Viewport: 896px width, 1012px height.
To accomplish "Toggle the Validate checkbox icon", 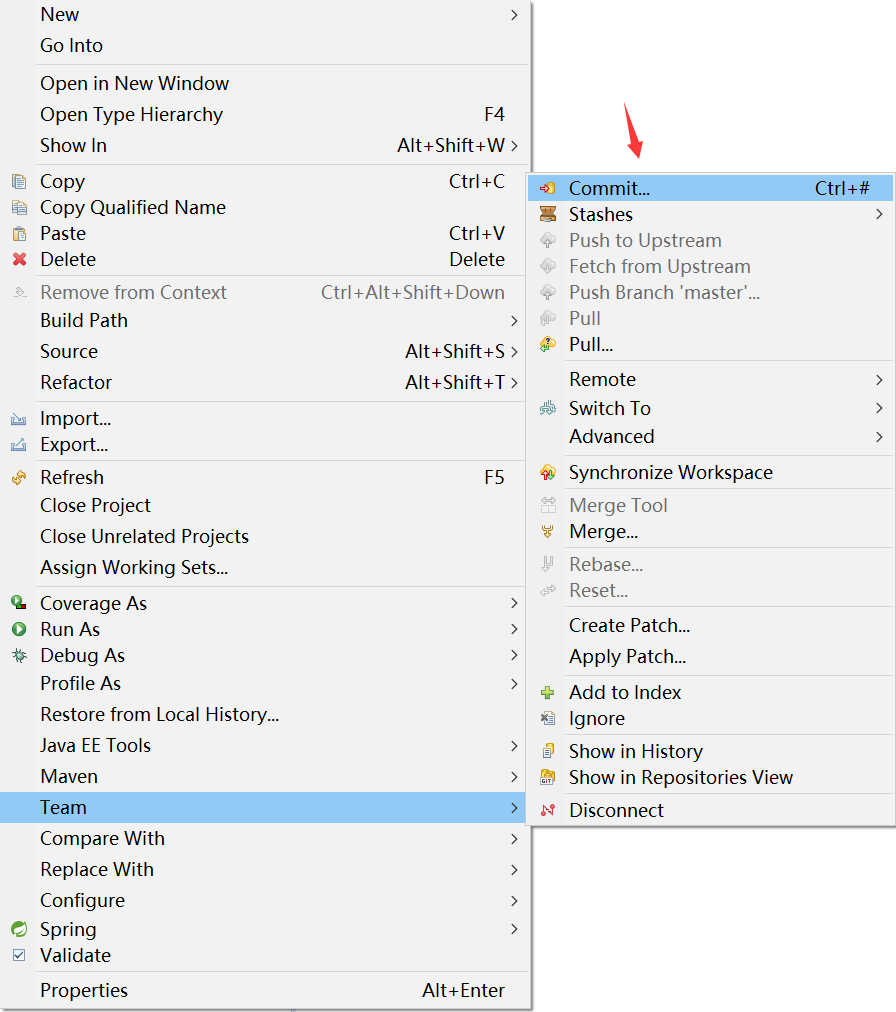I will (x=19, y=955).
